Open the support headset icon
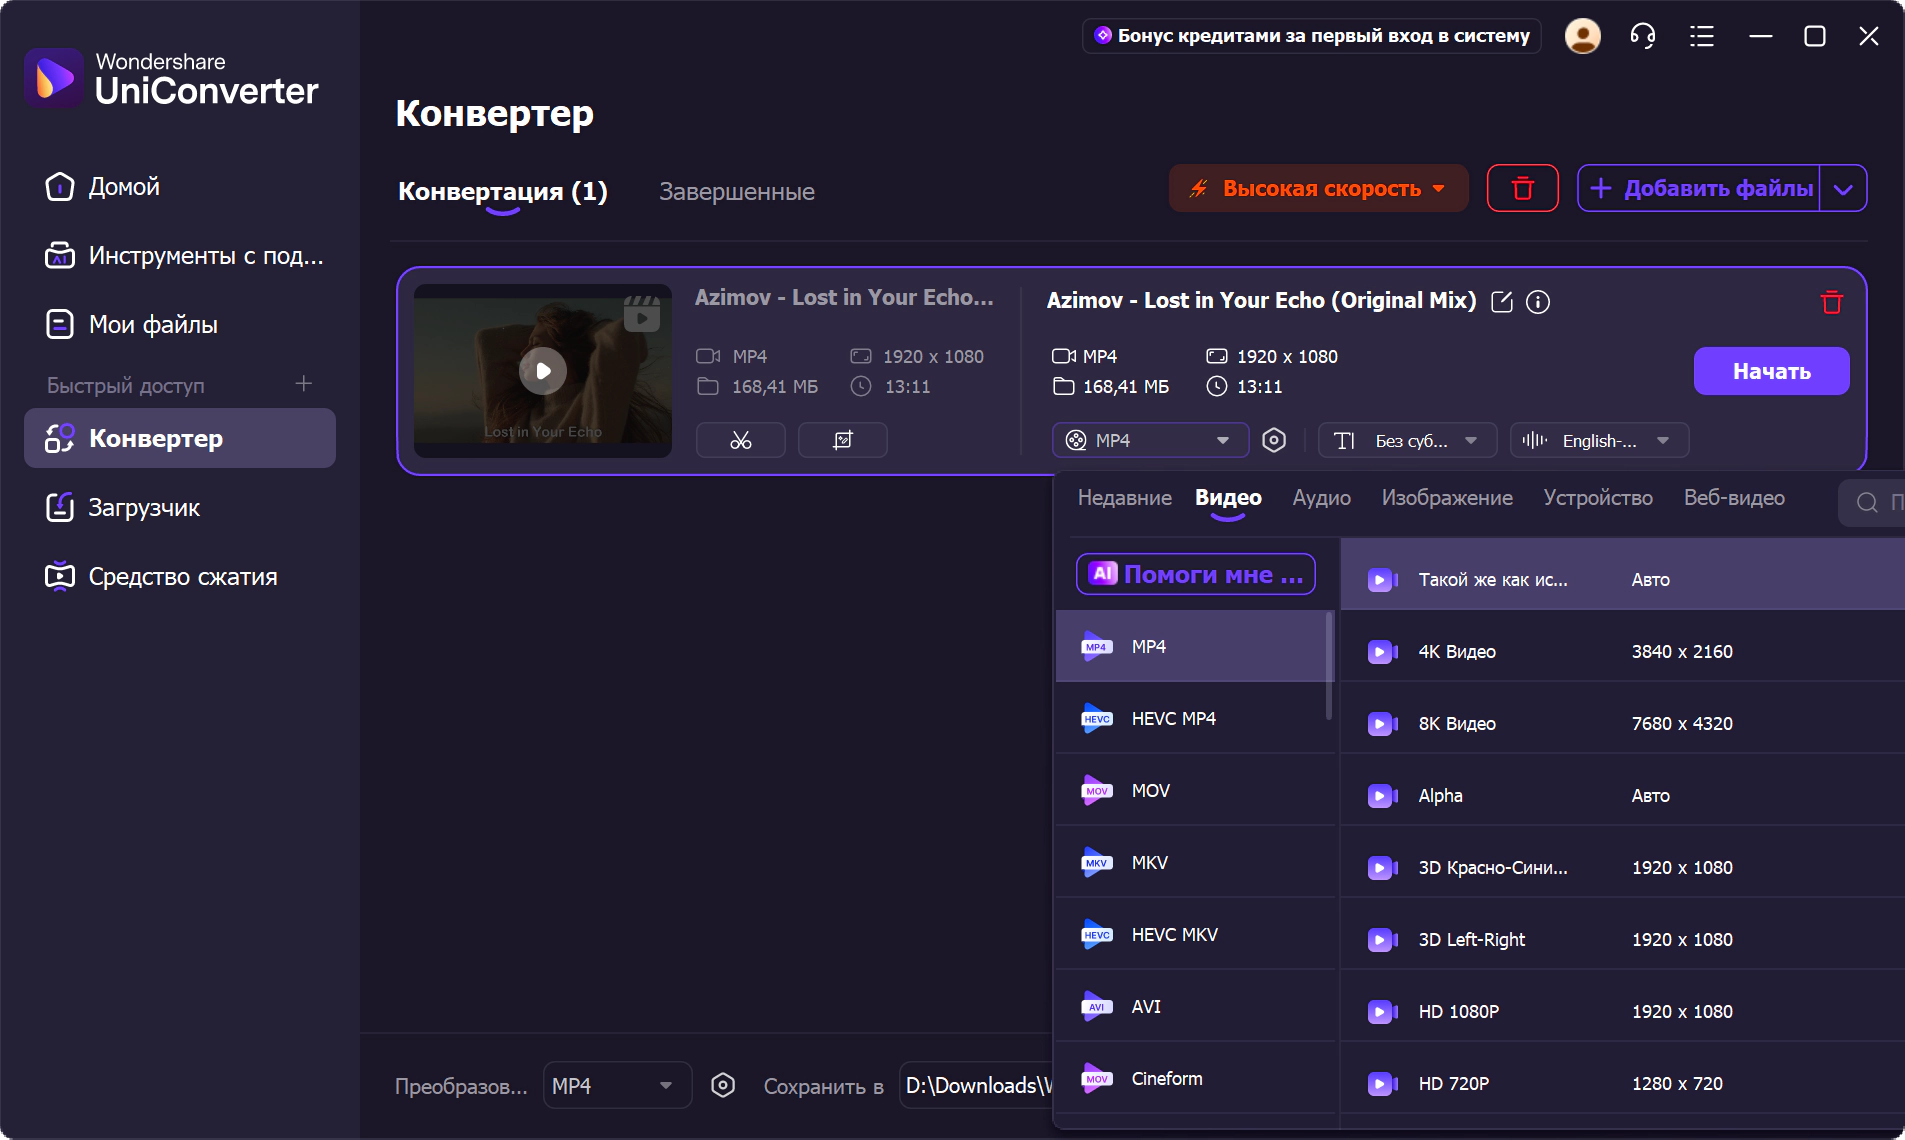 tap(1642, 36)
